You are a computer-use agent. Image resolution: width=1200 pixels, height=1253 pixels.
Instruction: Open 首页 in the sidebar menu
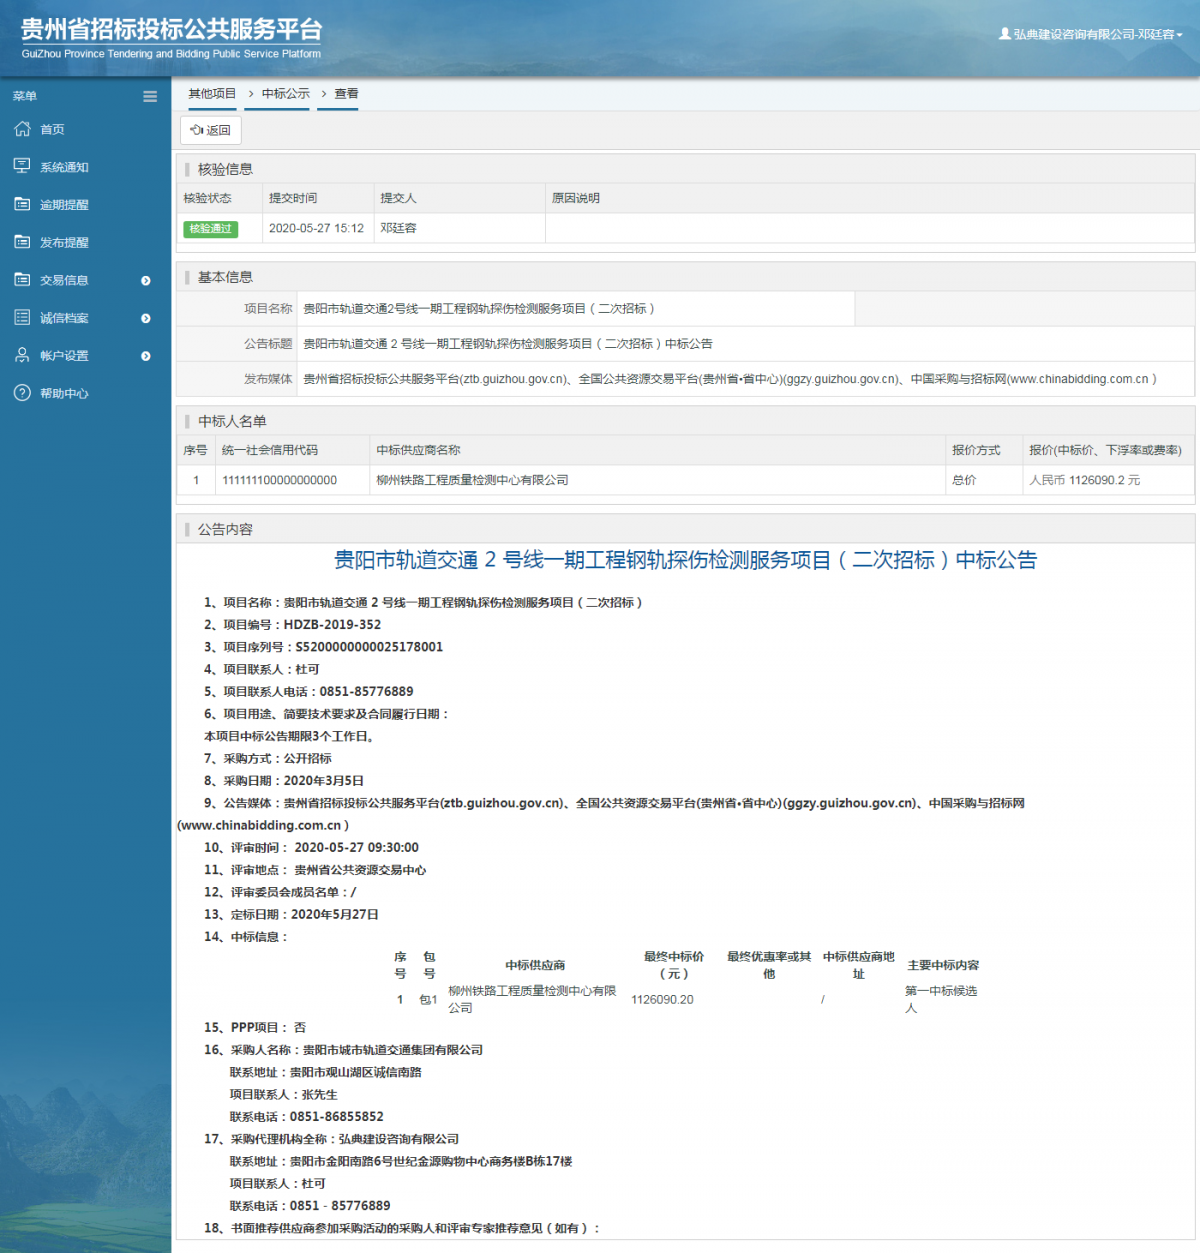[52, 129]
